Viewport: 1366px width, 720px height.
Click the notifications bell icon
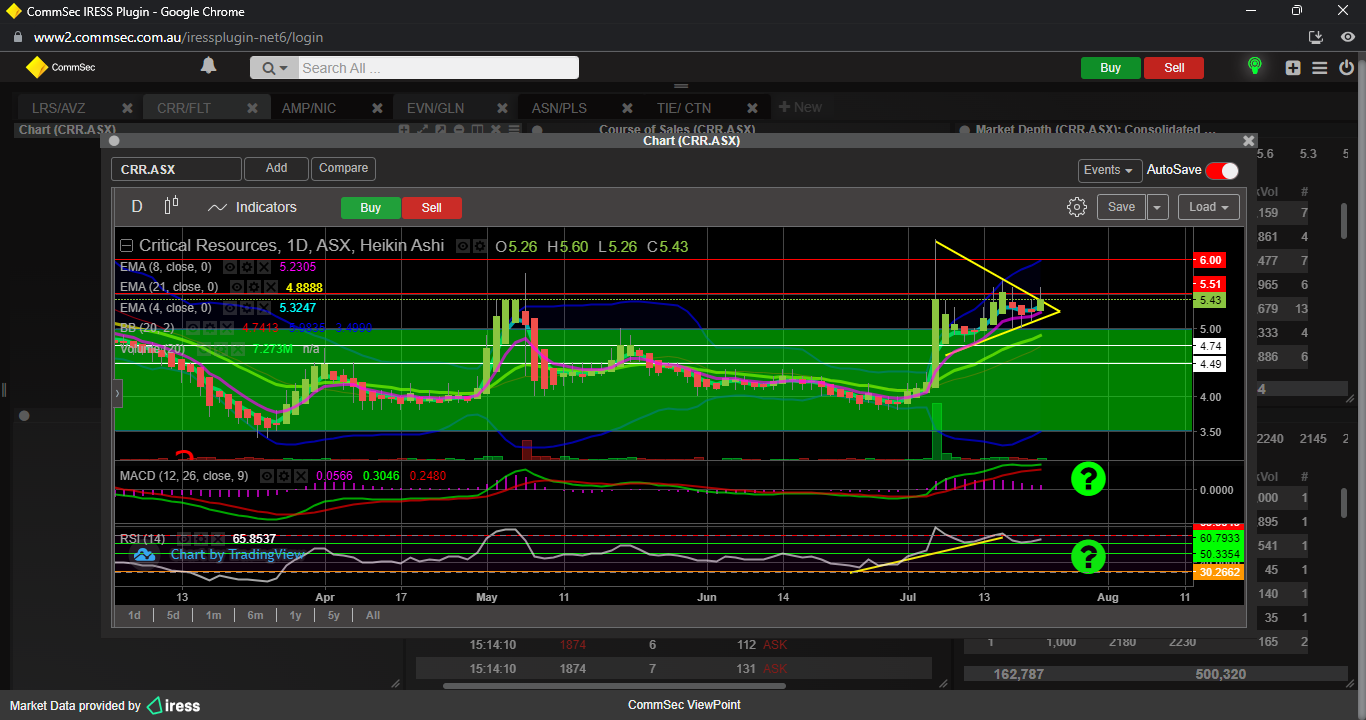tap(208, 66)
